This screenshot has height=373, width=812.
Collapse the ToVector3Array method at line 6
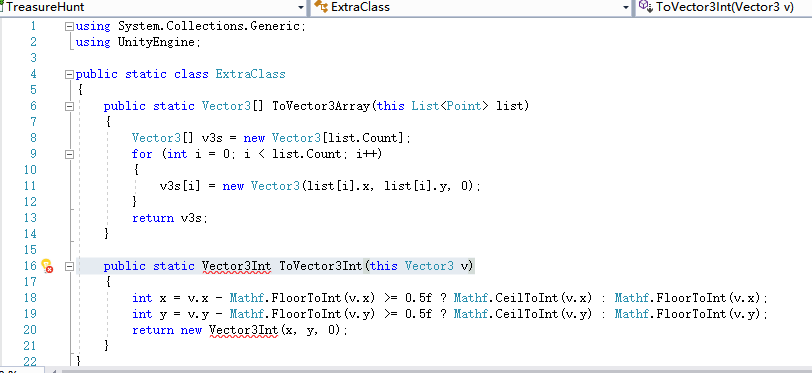(x=69, y=106)
